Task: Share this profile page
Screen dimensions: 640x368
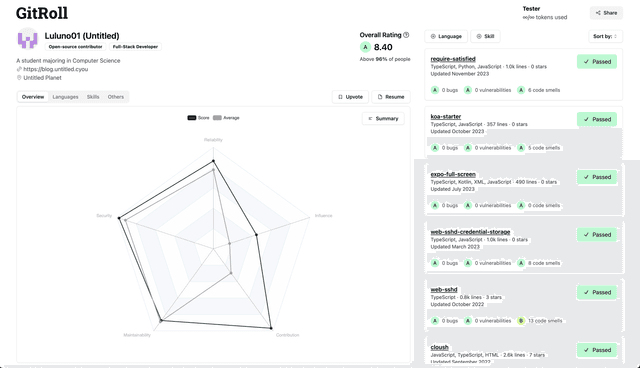Action: click(x=606, y=13)
